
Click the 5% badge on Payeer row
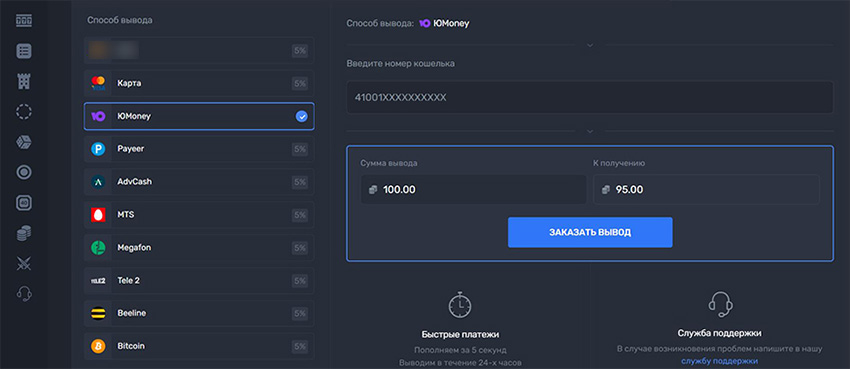point(300,149)
